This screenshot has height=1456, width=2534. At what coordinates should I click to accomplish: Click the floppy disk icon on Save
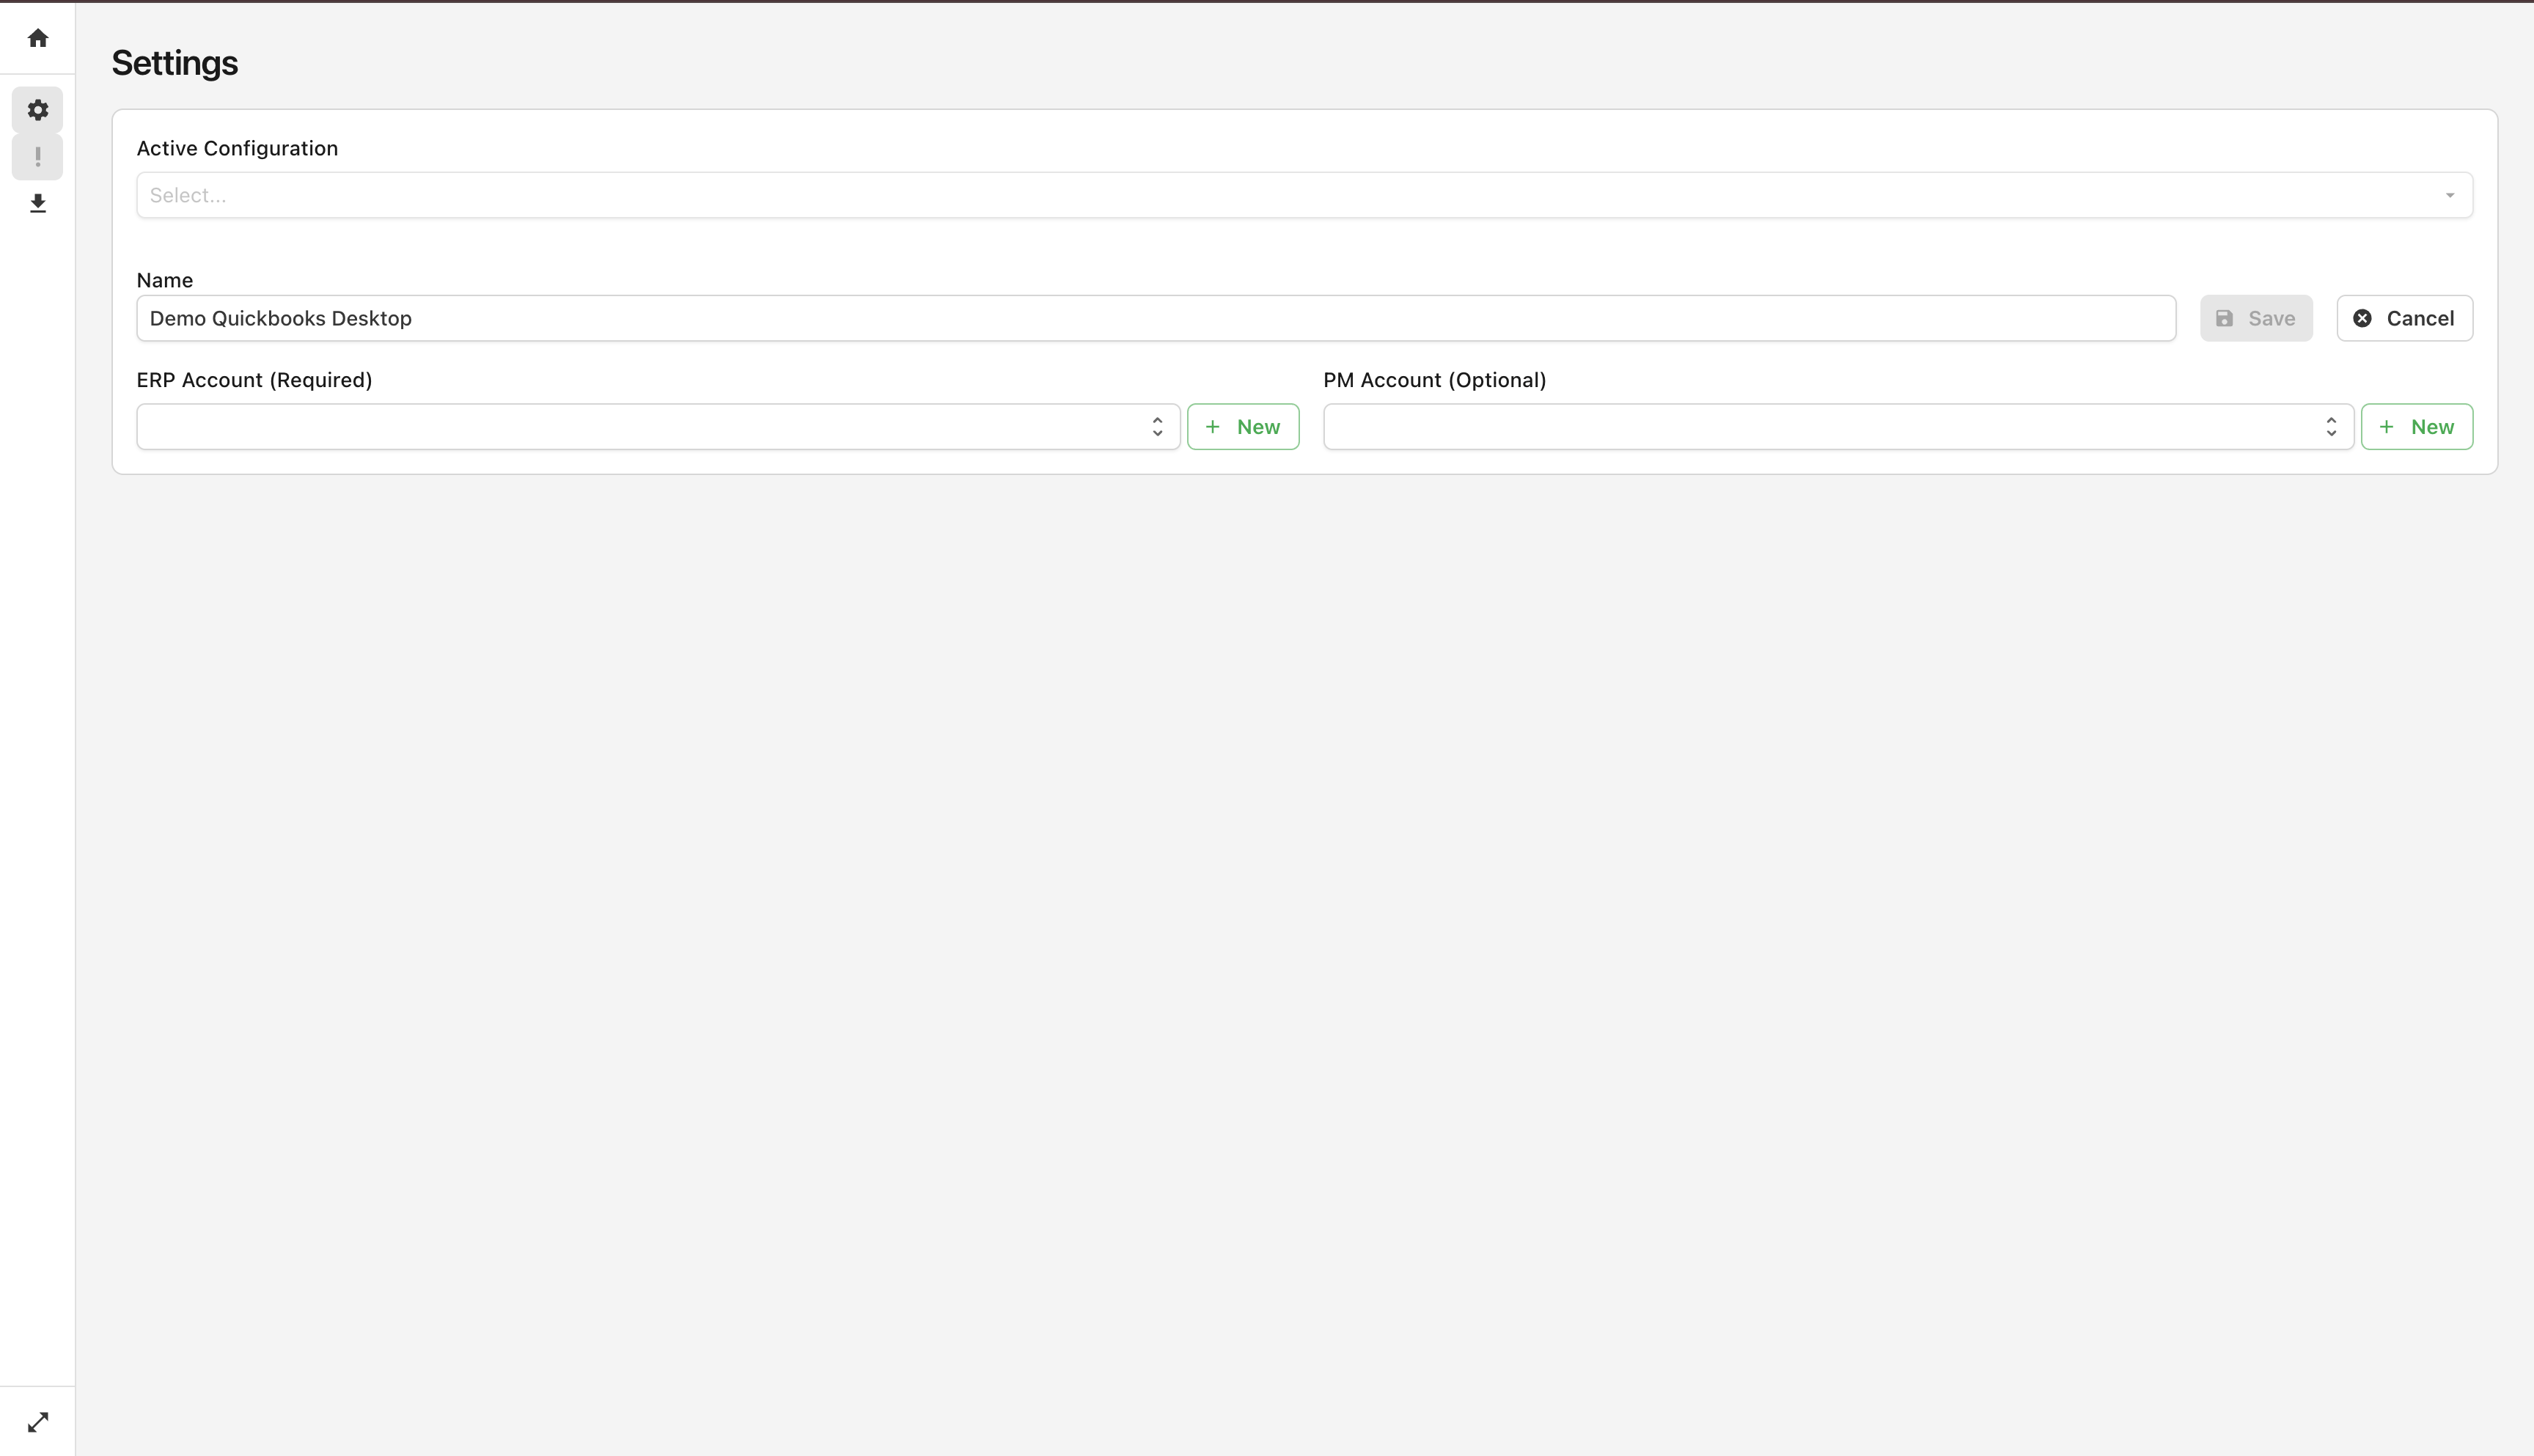pyautogui.click(x=2225, y=318)
